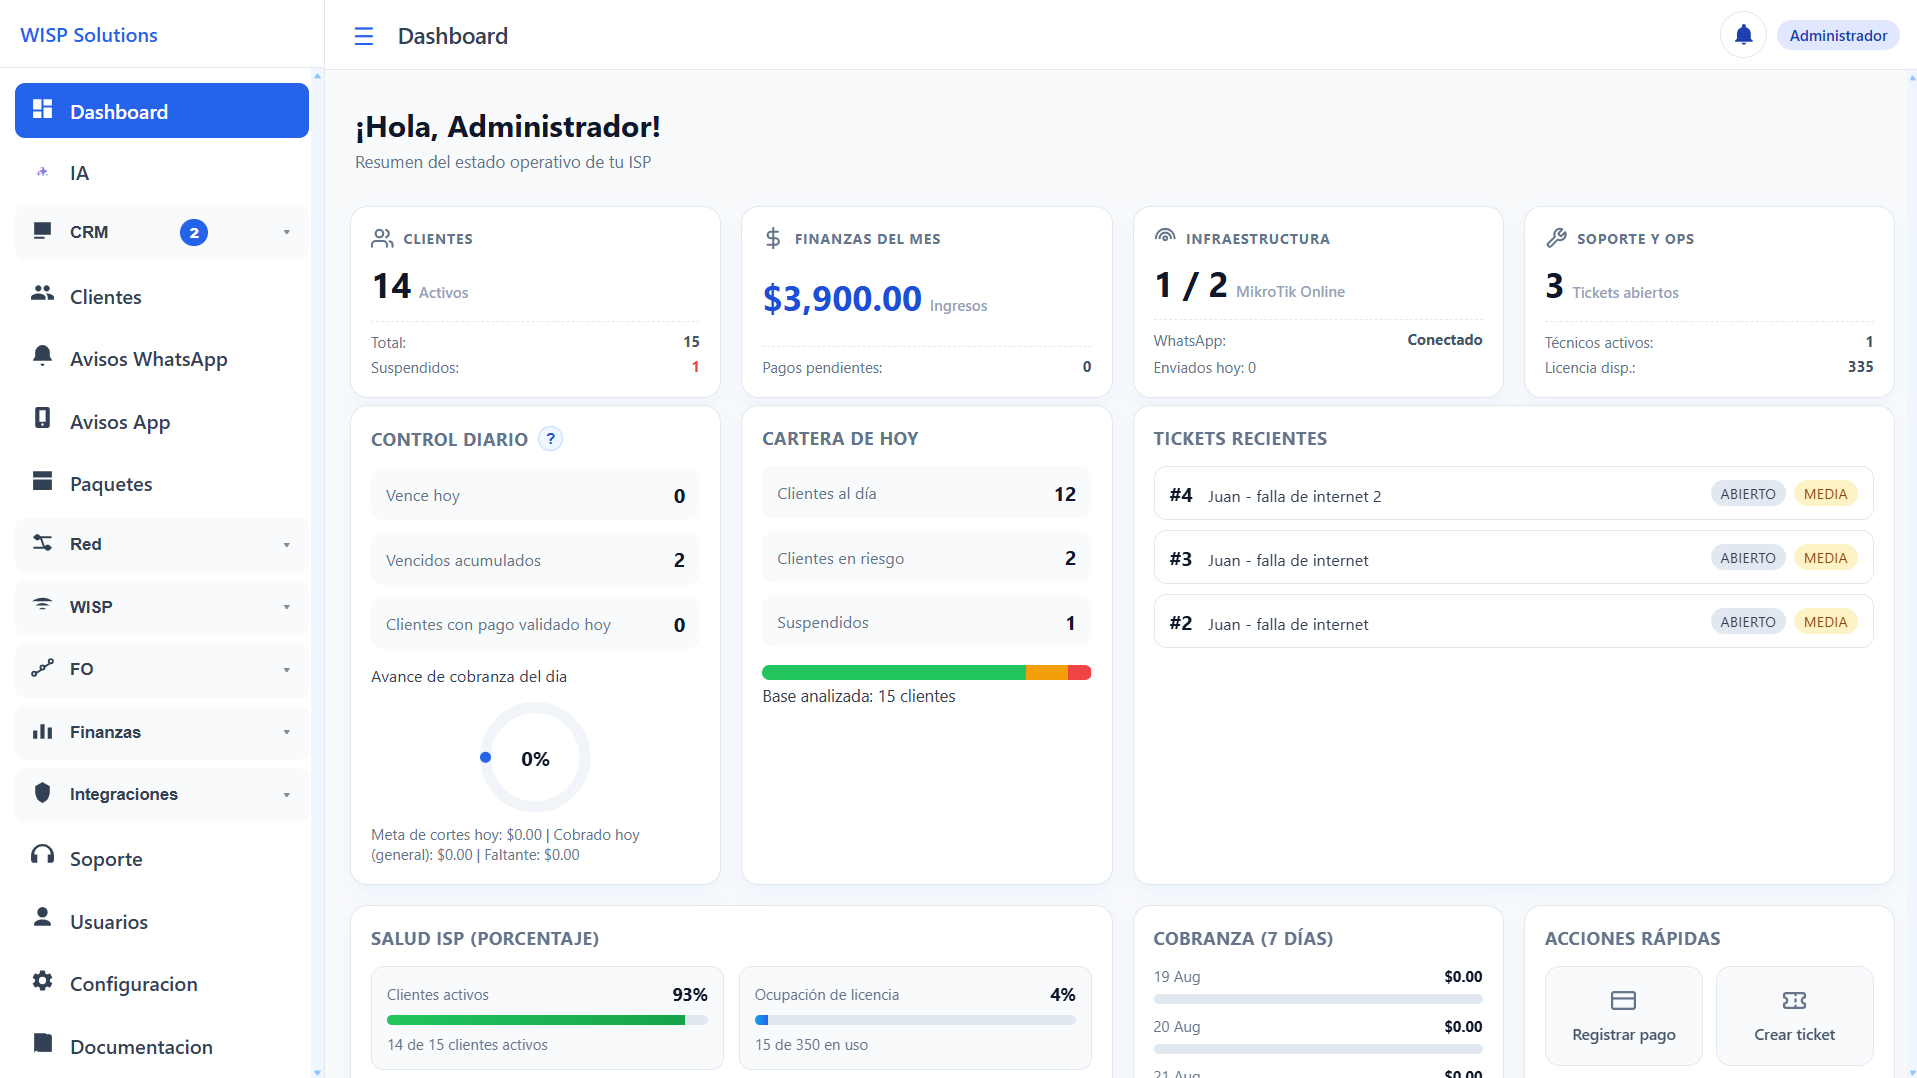Open Soporte from the sidebar
This screenshot has width=1917, height=1078.
[x=162, y=859]
